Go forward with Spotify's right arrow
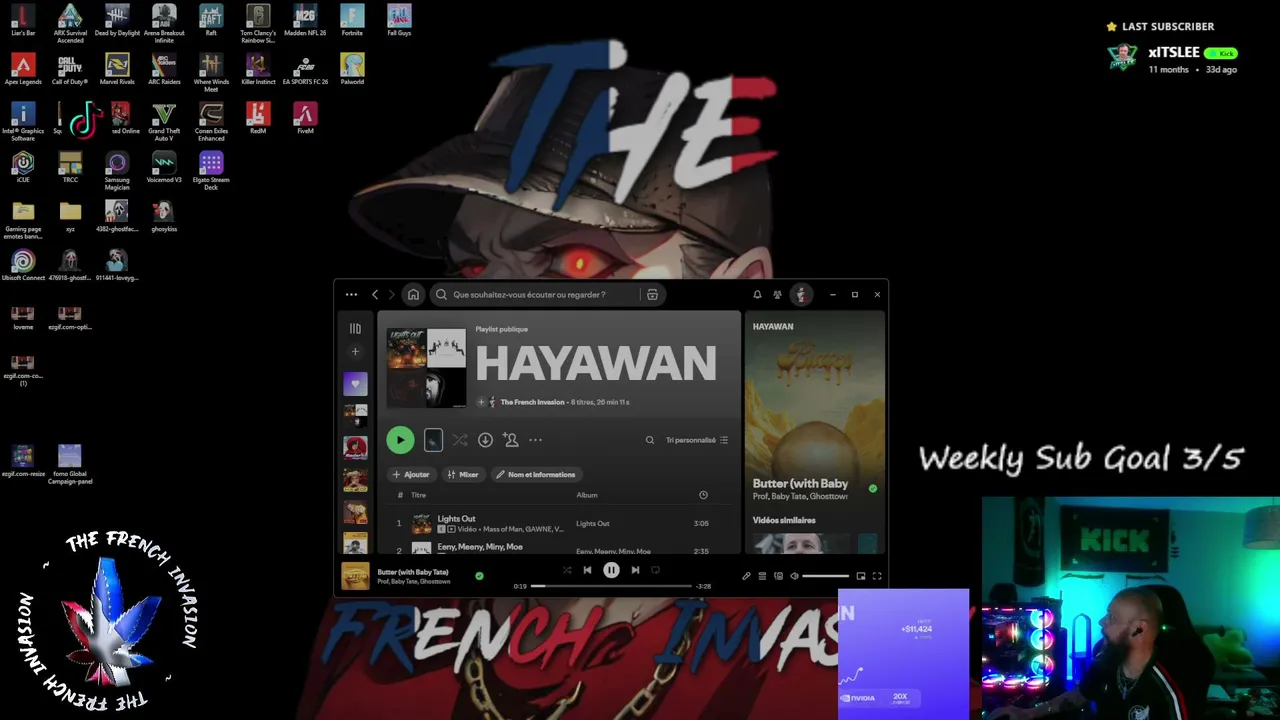Screen dimensions: 1280x720 click(391, 295)
